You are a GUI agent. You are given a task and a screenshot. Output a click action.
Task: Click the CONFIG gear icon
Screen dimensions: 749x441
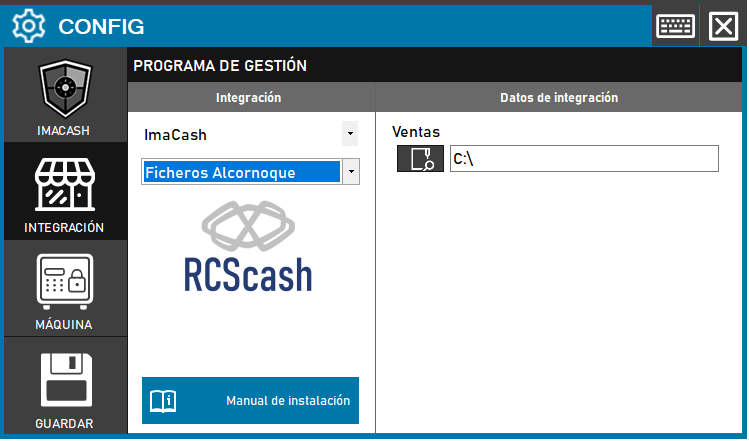tap(27, 26)
